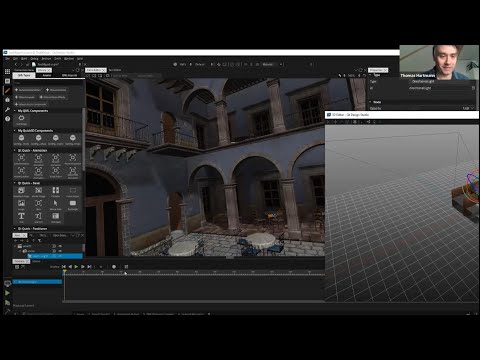Viewport: 480px width, 360px height.
Task: Select the single My QML Components item
Action: pos(21,119)
